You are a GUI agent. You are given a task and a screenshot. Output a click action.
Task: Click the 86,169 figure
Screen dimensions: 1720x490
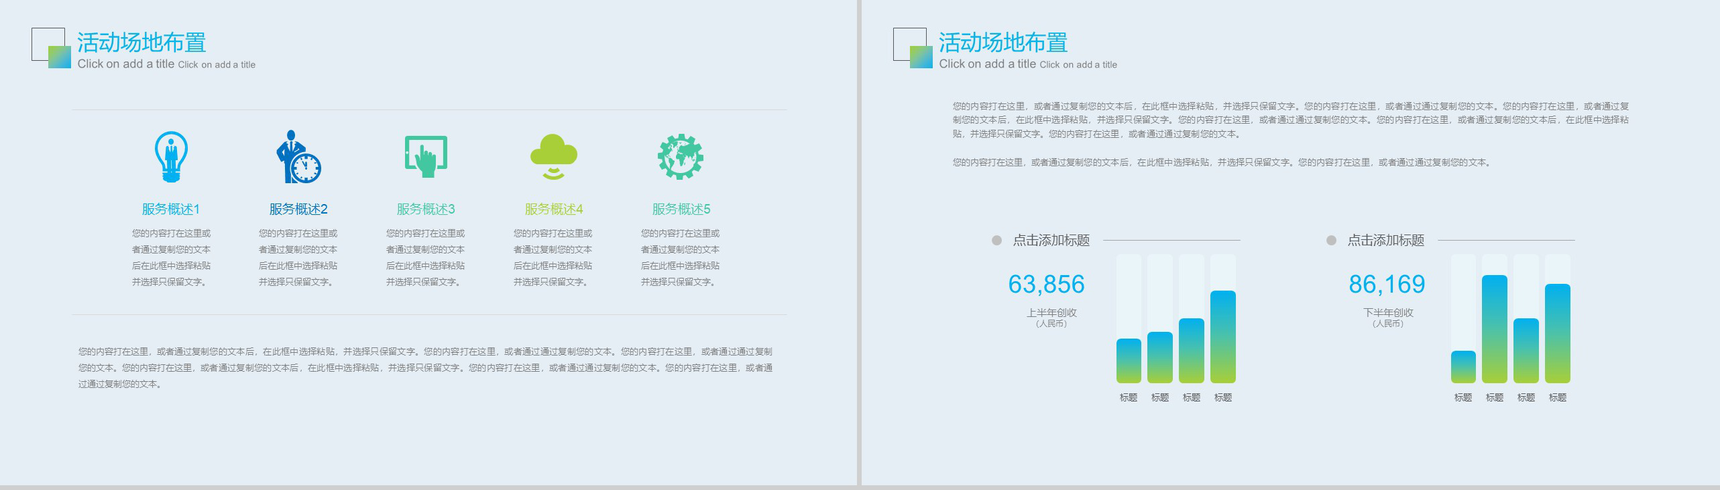point(1387,285)
